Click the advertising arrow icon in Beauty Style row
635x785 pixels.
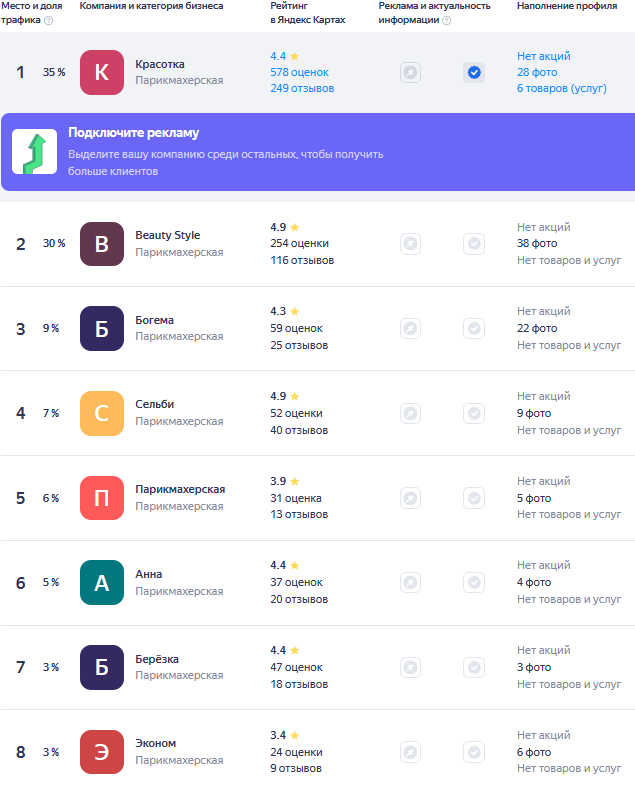[x=410, y=244]
